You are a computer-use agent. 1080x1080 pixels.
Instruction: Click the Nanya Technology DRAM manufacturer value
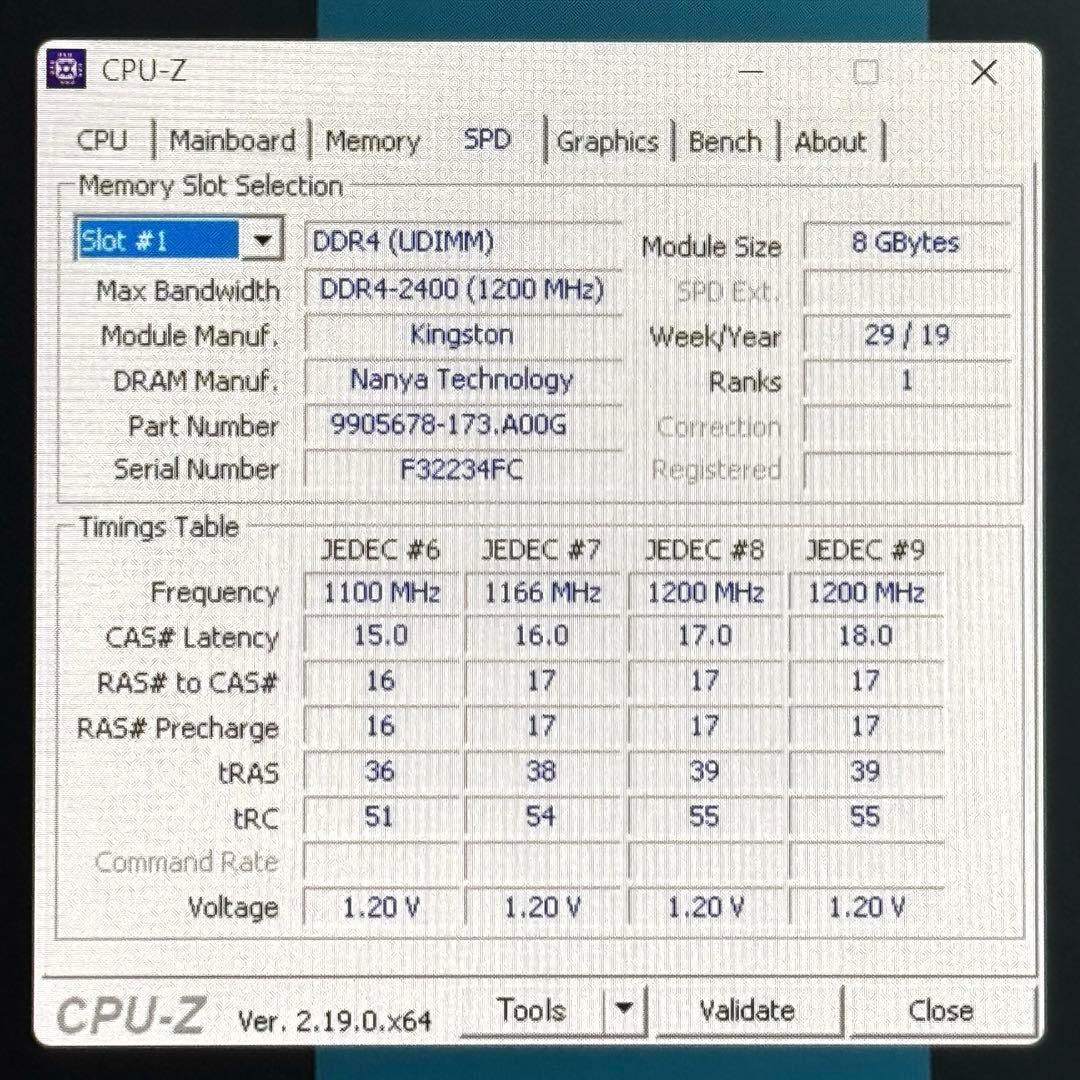coord(463,380)
